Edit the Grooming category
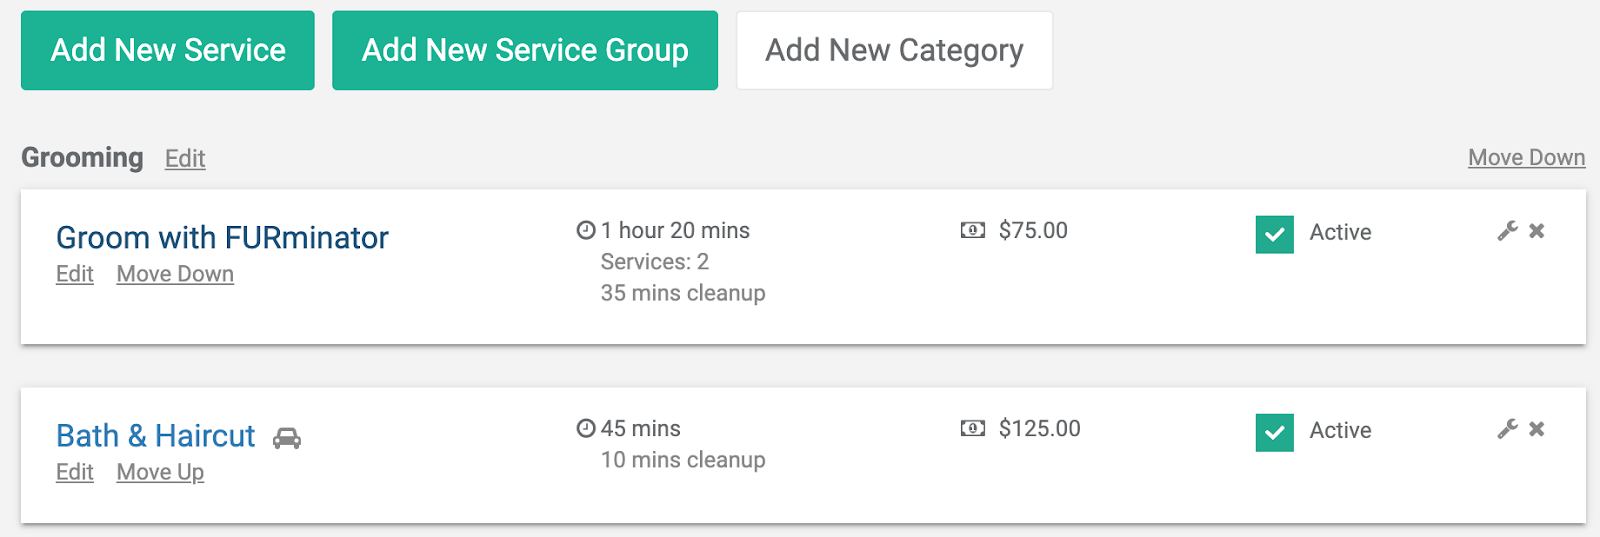The height and width of the screenshot is (537, 1600). (x=185, y=158)
